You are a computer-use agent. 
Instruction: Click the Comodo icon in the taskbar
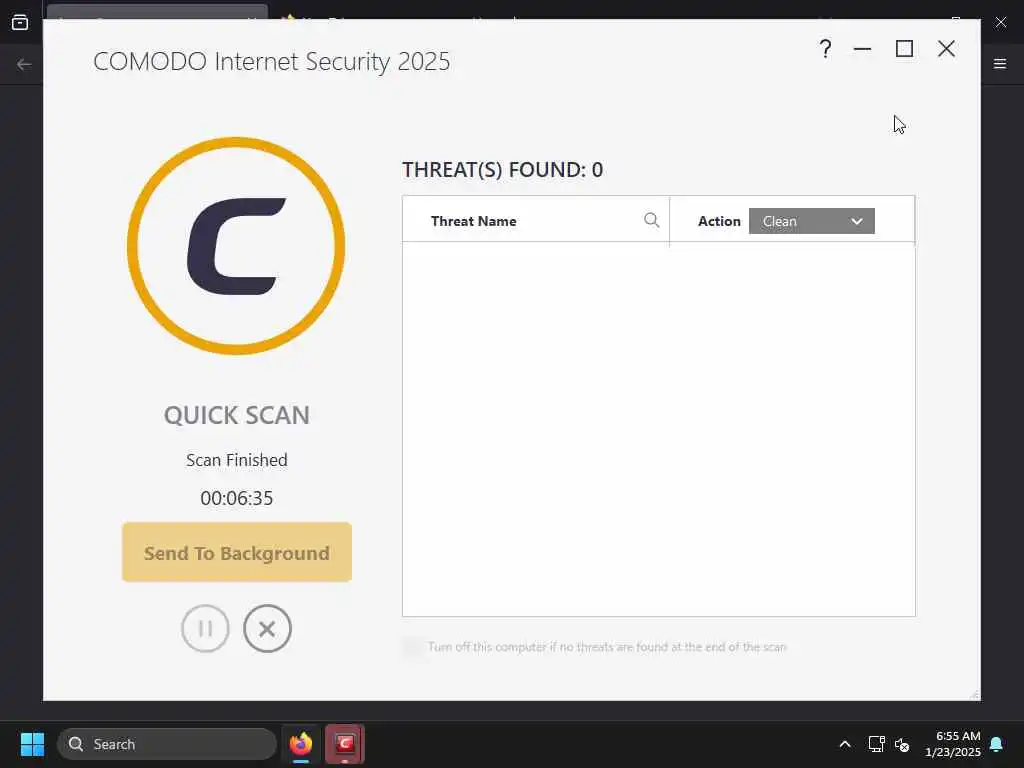[x=345, y=744]
